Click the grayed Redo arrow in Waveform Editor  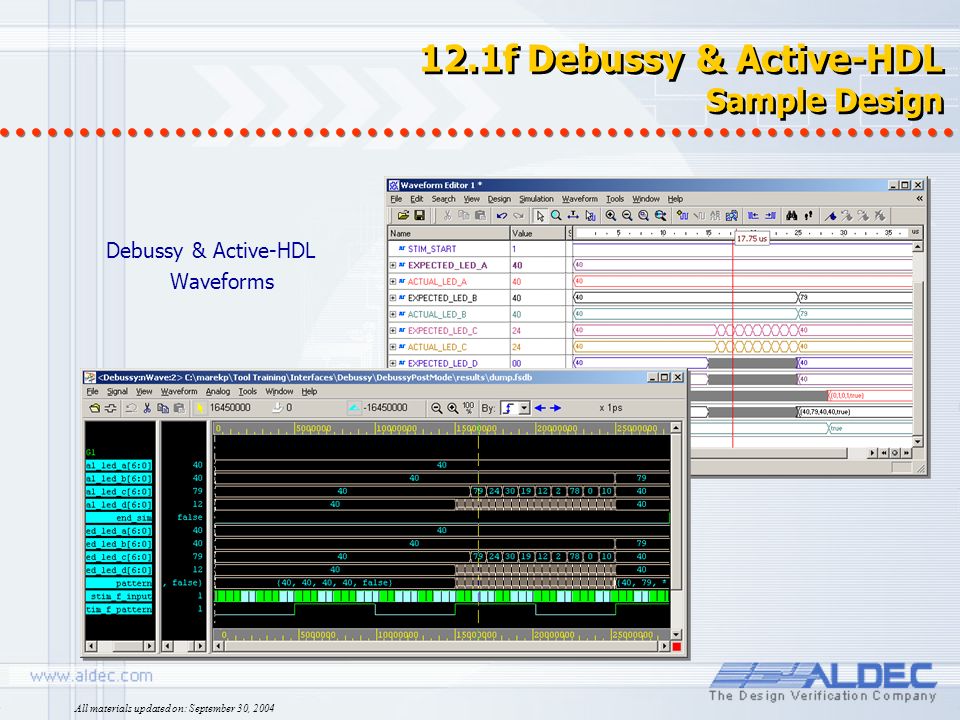[519, 216]
